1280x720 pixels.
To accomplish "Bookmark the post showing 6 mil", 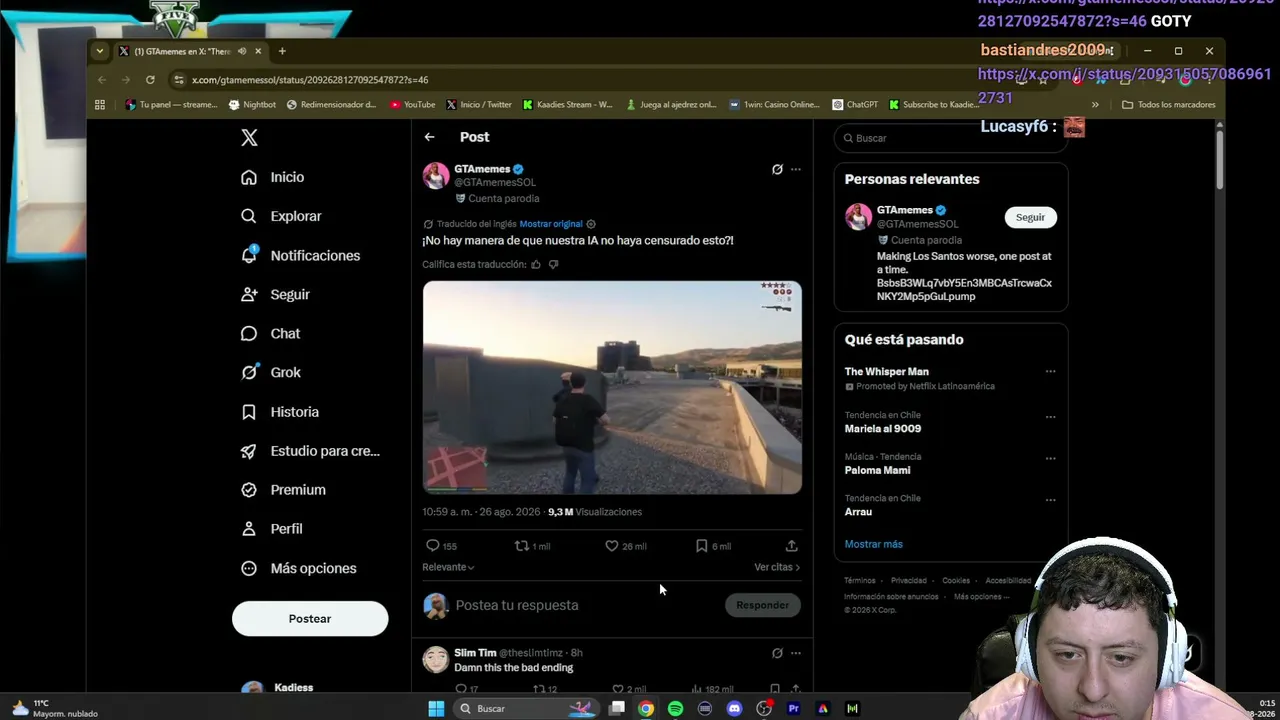I will click(x=702, y=546).
